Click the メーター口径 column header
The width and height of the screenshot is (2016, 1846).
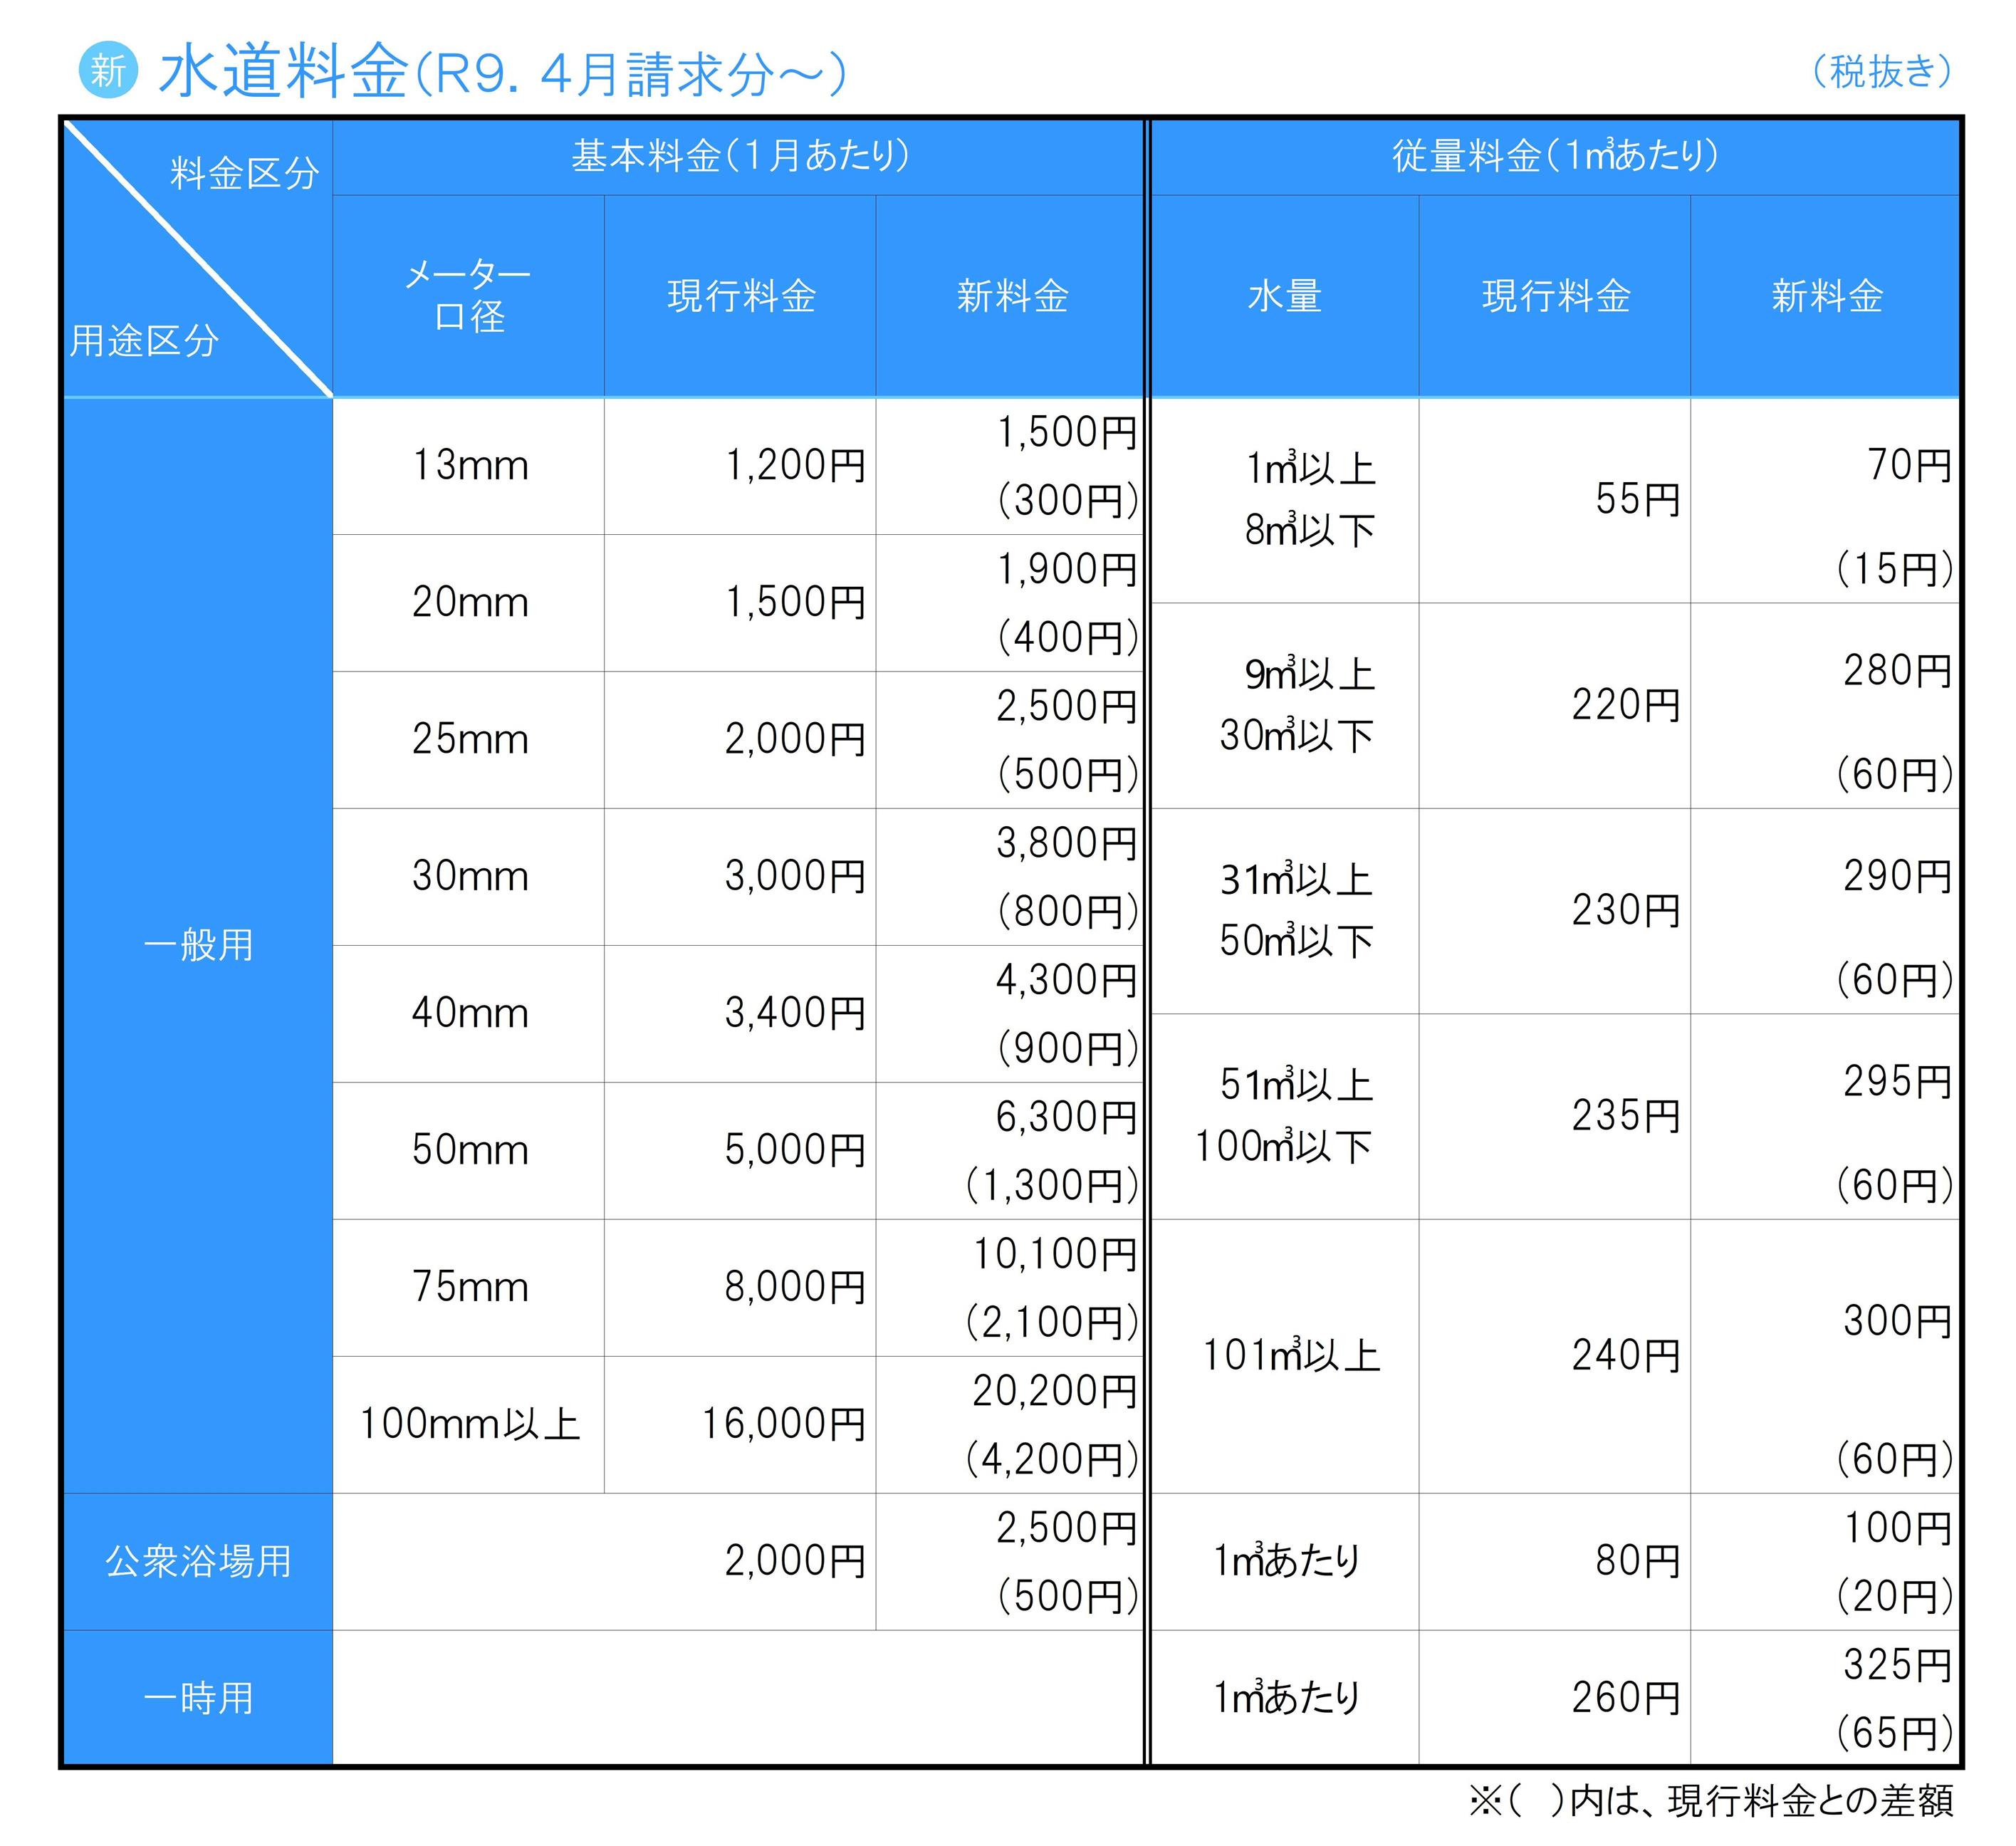pos(468,295)
